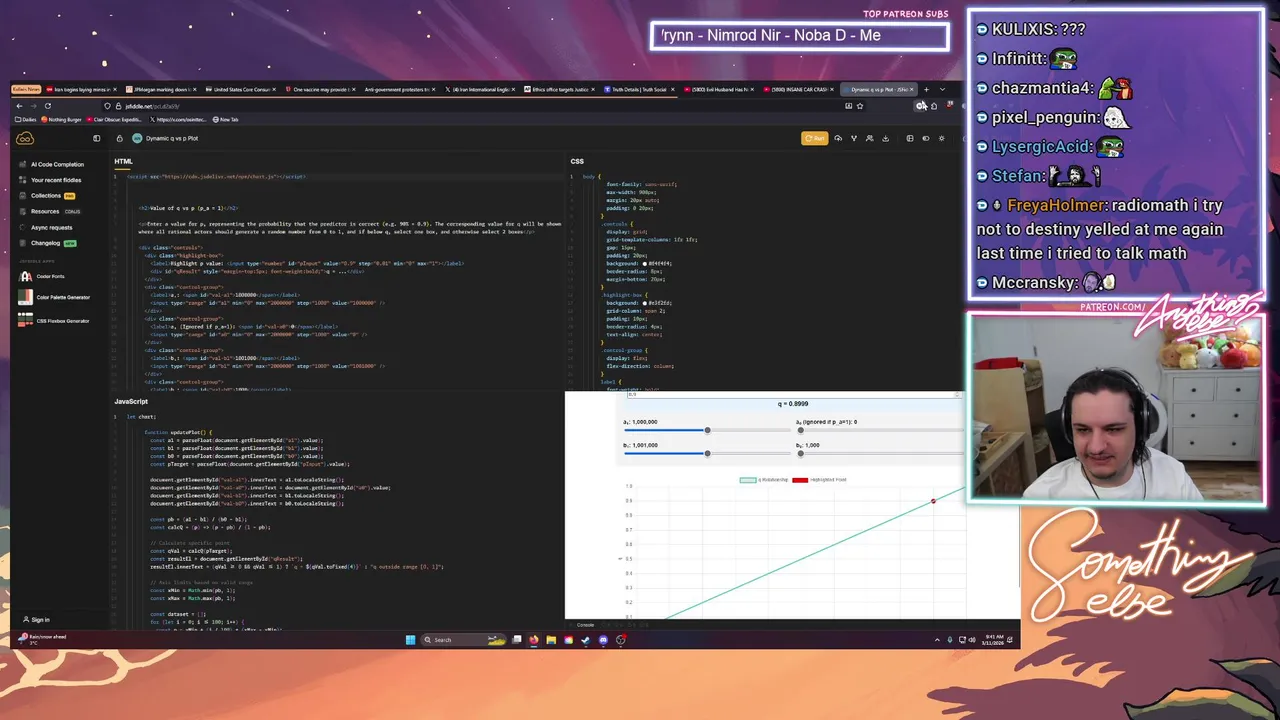Click the b1 range slider handle
The image size is (1280, 720).
707,453
